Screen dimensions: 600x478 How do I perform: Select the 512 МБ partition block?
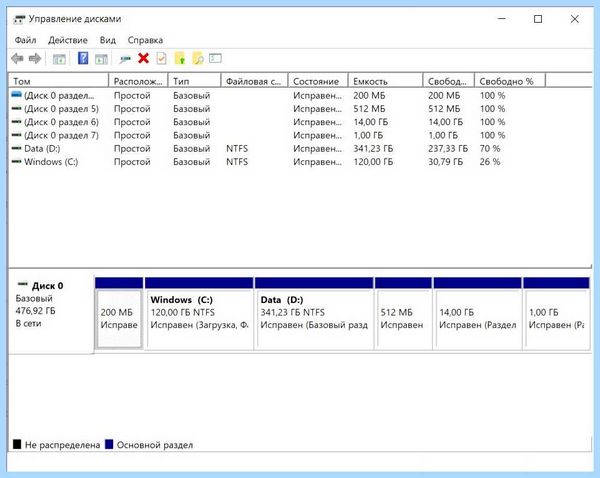403,313
